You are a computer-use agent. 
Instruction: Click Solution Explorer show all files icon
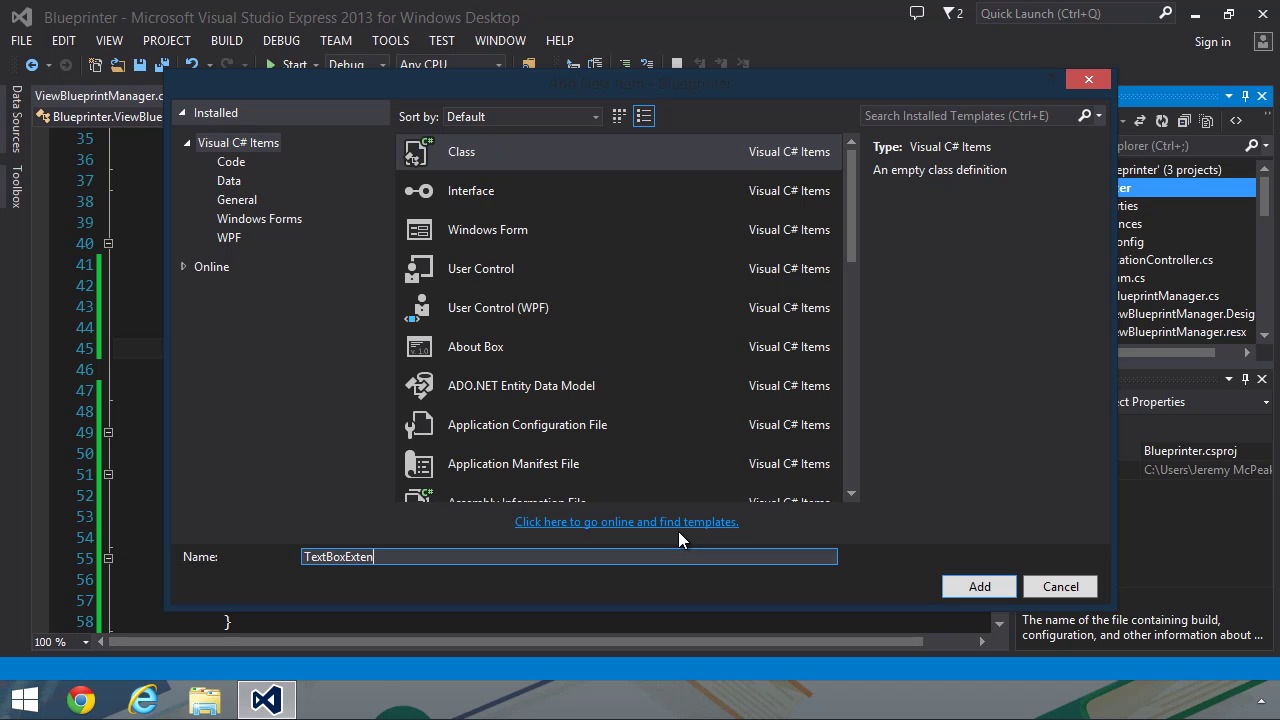pyautogui.click(x=1207, y=121)
